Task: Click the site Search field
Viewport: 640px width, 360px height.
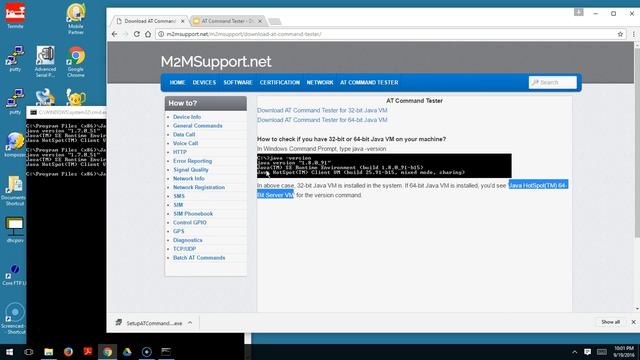Action: point(553,82)
